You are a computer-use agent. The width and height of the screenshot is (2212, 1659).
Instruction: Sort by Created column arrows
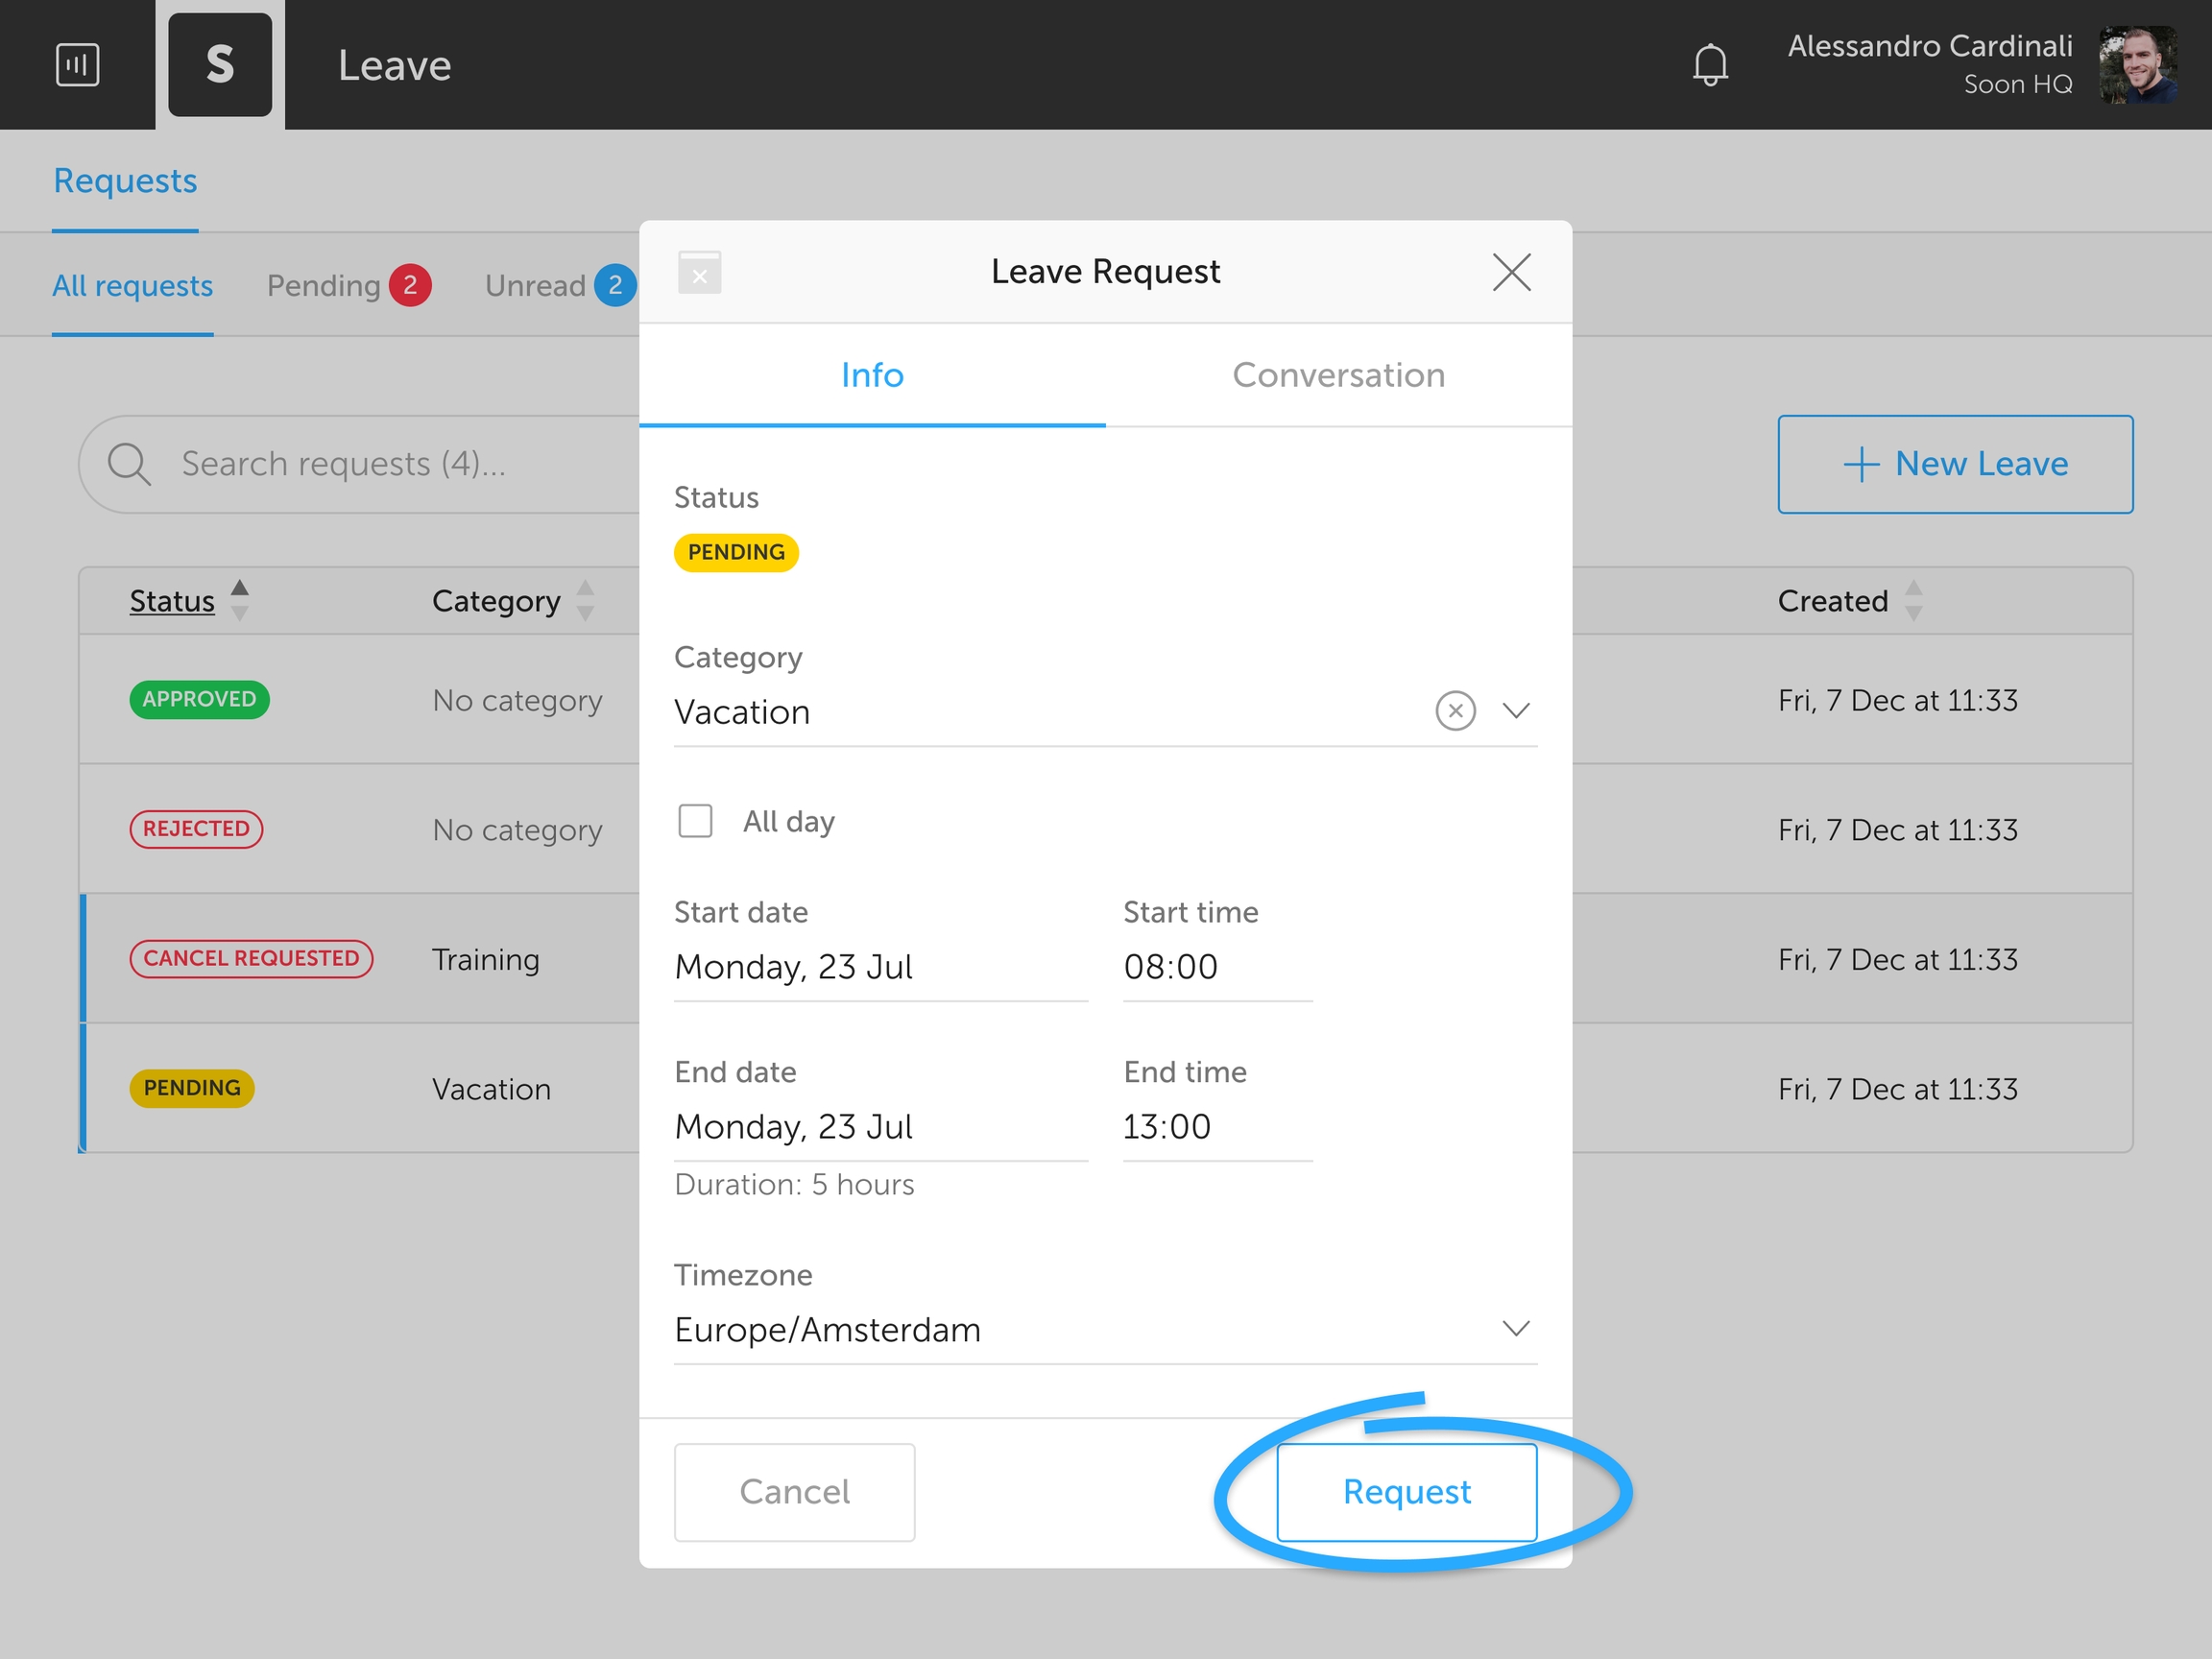(1913, 600)
